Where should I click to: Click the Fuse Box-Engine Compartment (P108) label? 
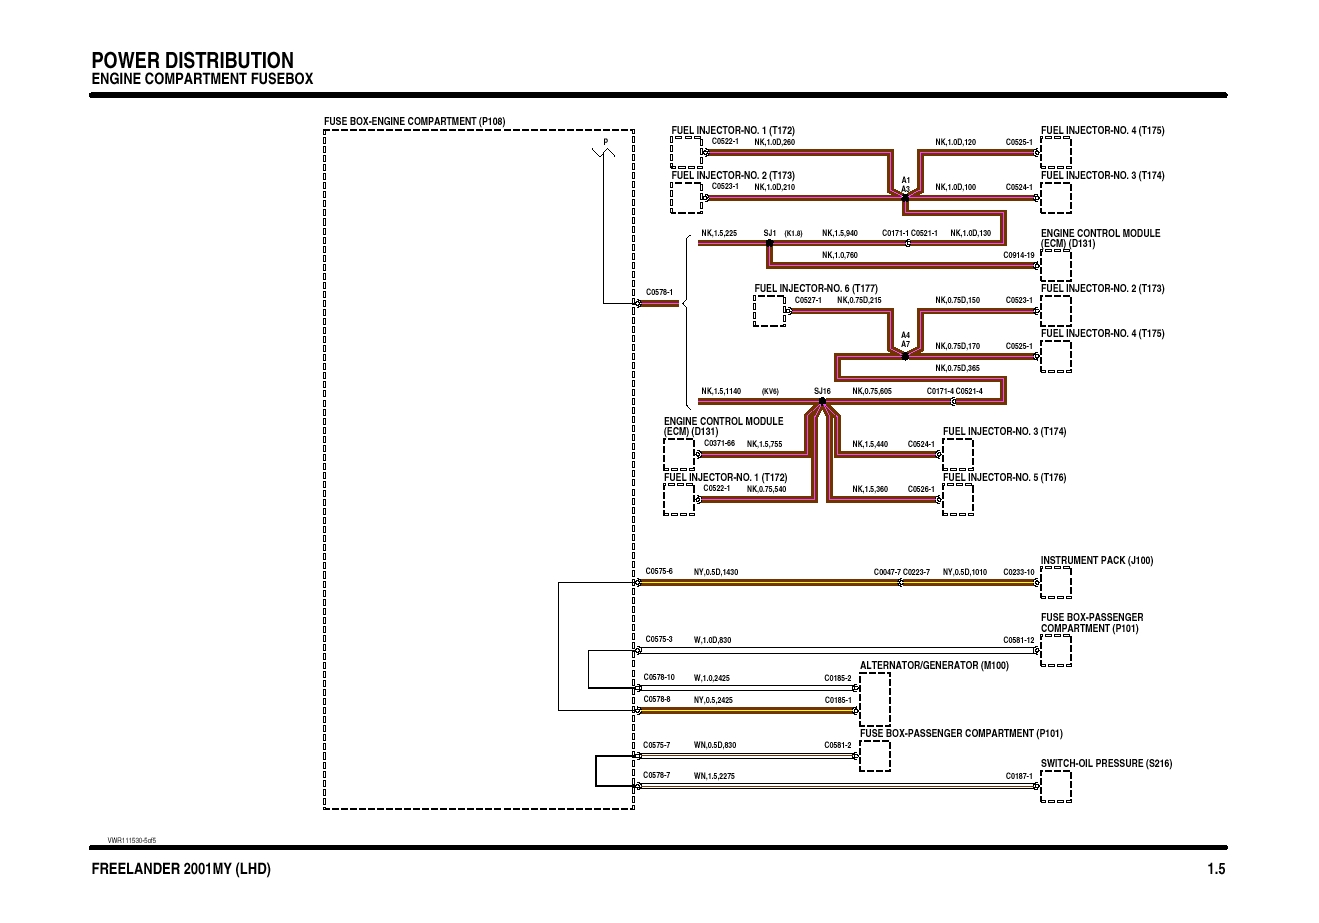tap(414, 122)
